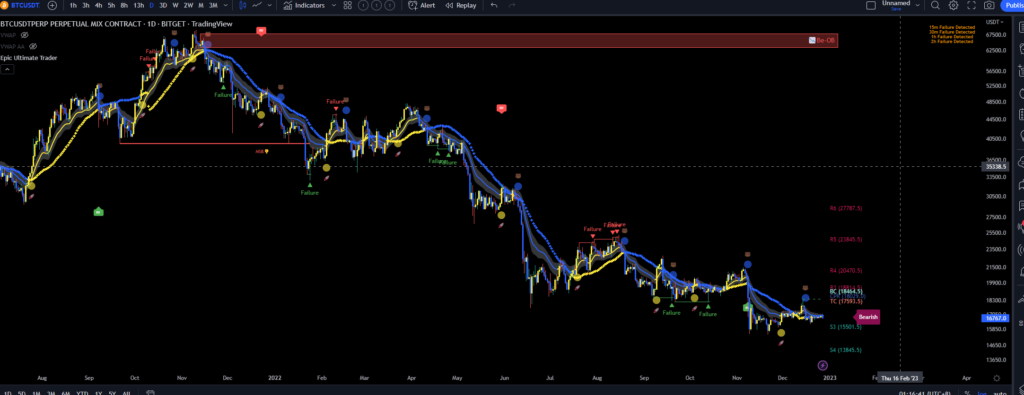Select the 4h timeframe
Image resolution: width=1024 pixels, height=395 pixels.
98,5
